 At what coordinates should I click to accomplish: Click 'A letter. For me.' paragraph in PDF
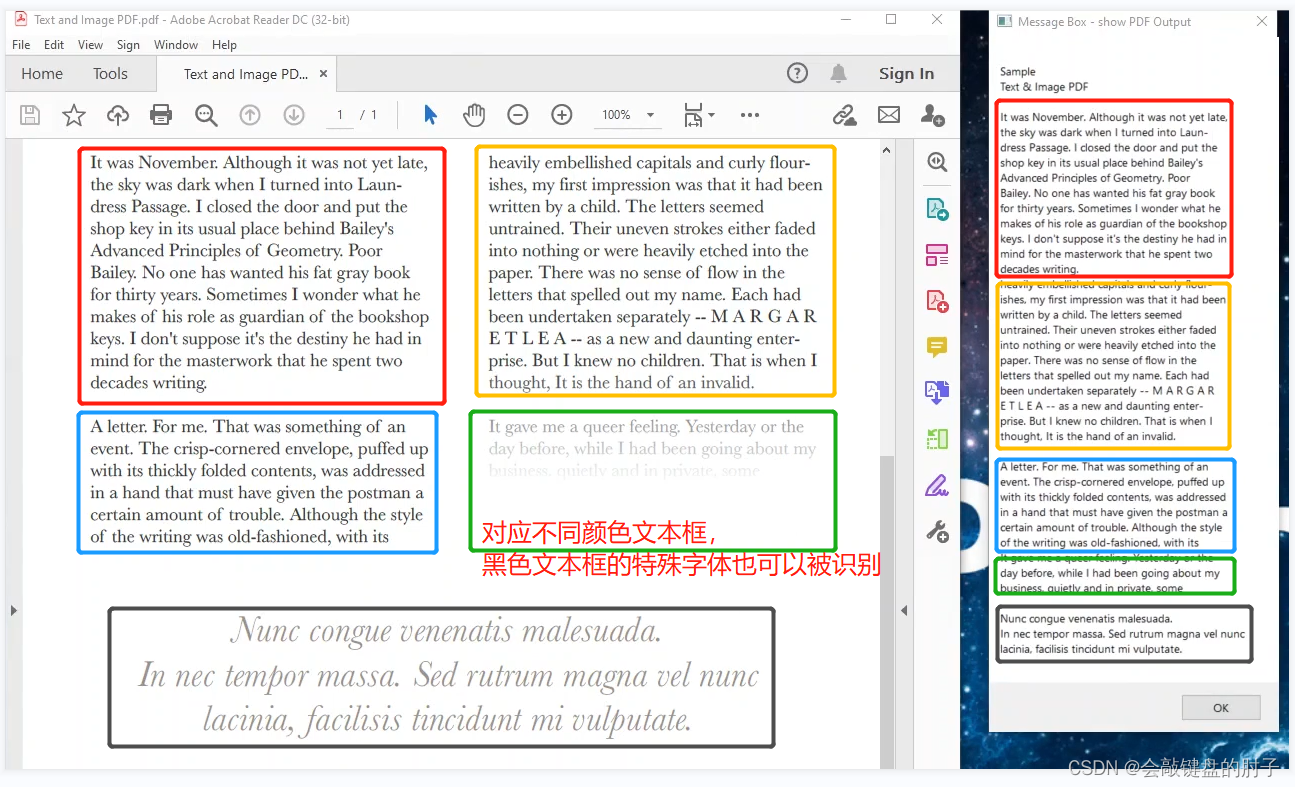pyautogui.click(x=260, y=481)
